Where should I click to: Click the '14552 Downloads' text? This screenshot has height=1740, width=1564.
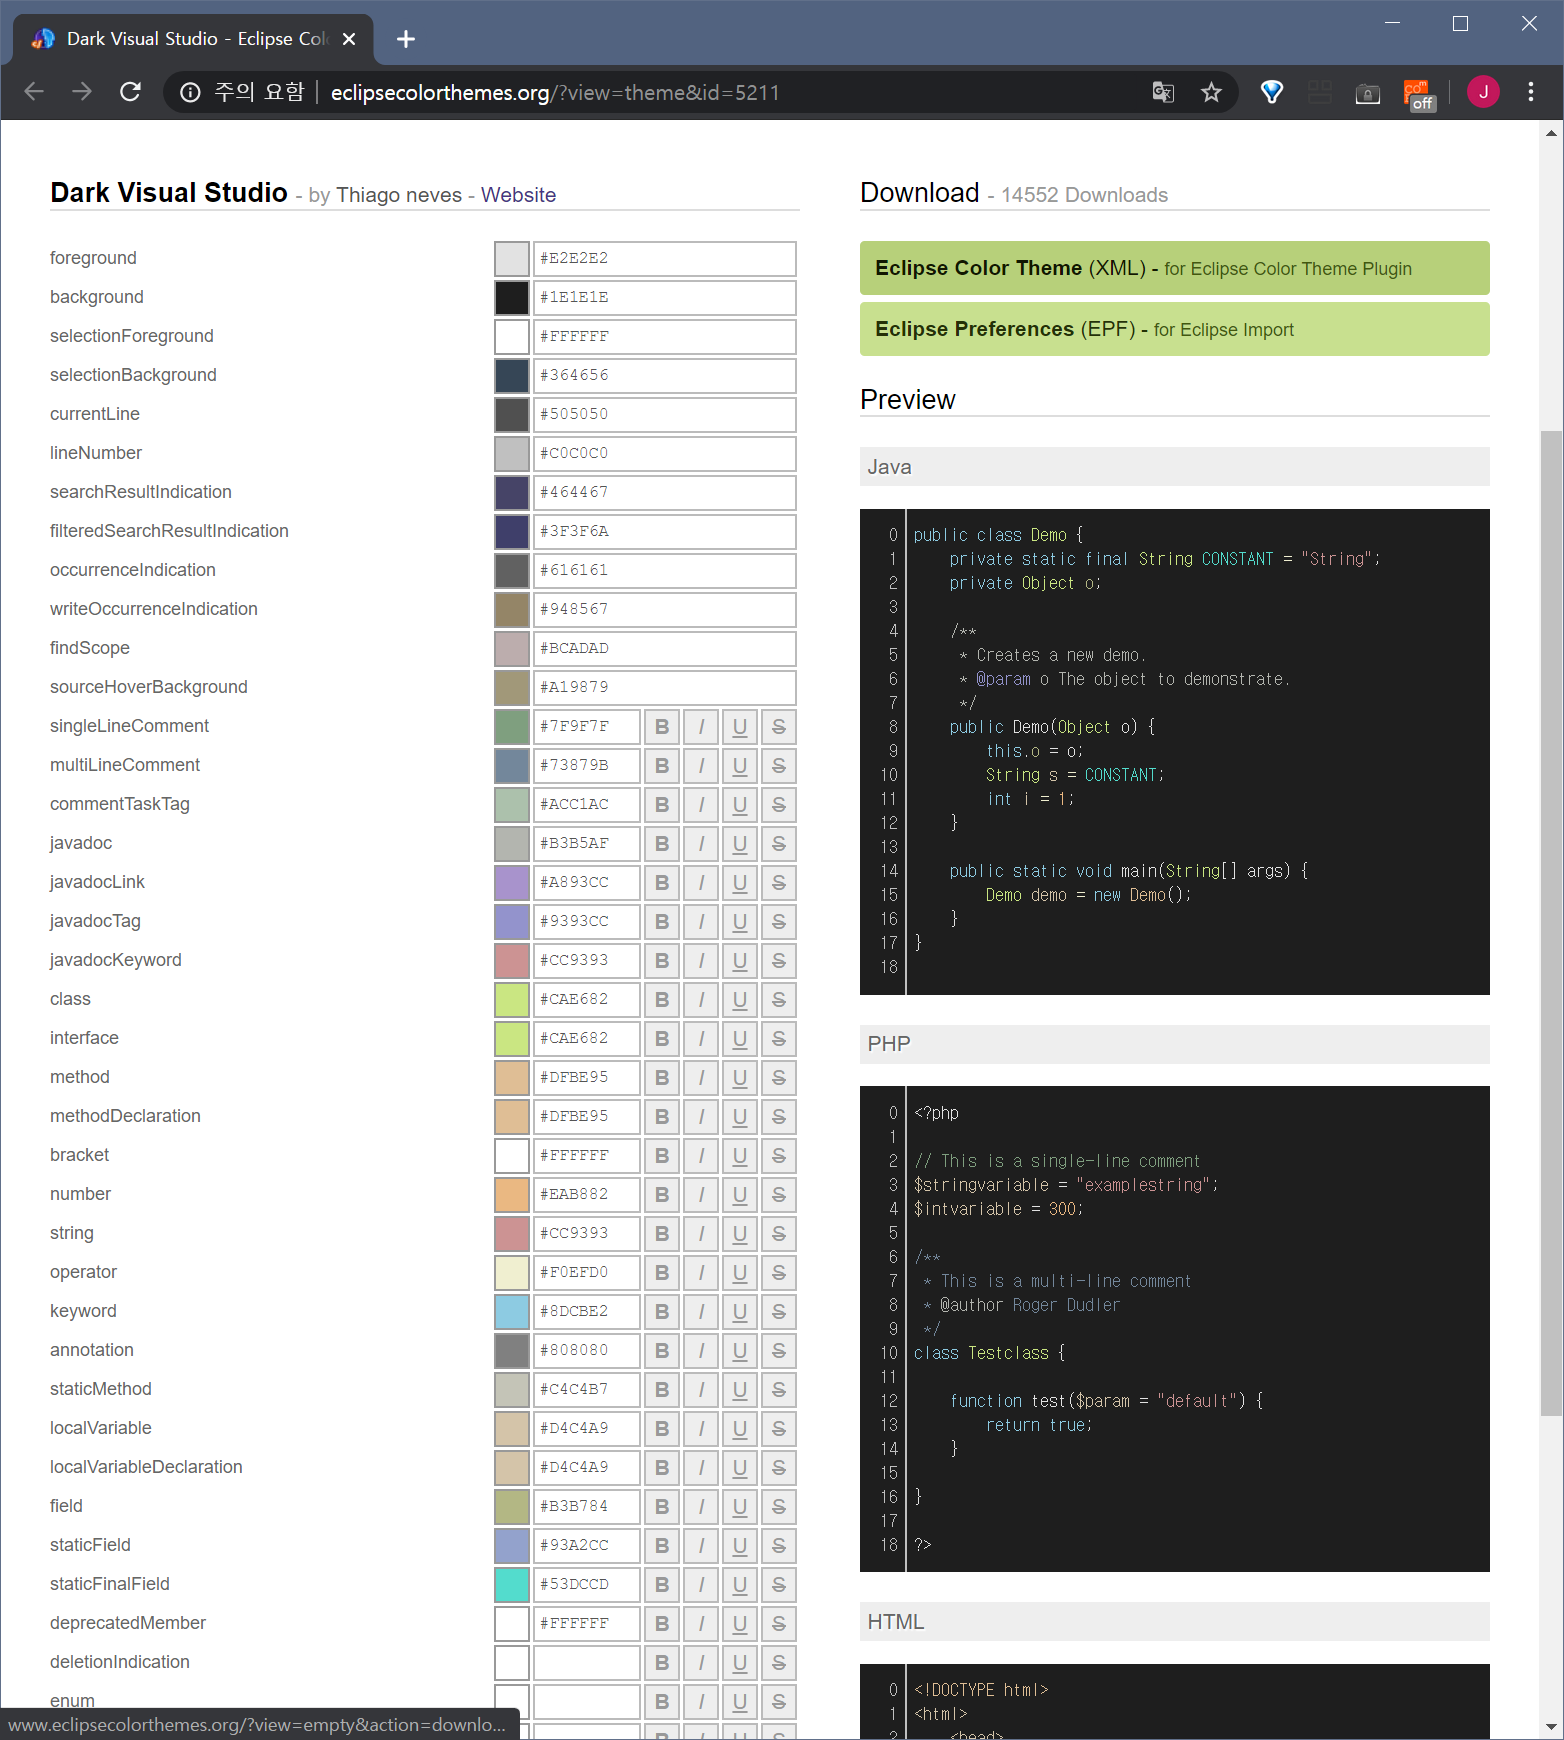[x=1084, y=195]
